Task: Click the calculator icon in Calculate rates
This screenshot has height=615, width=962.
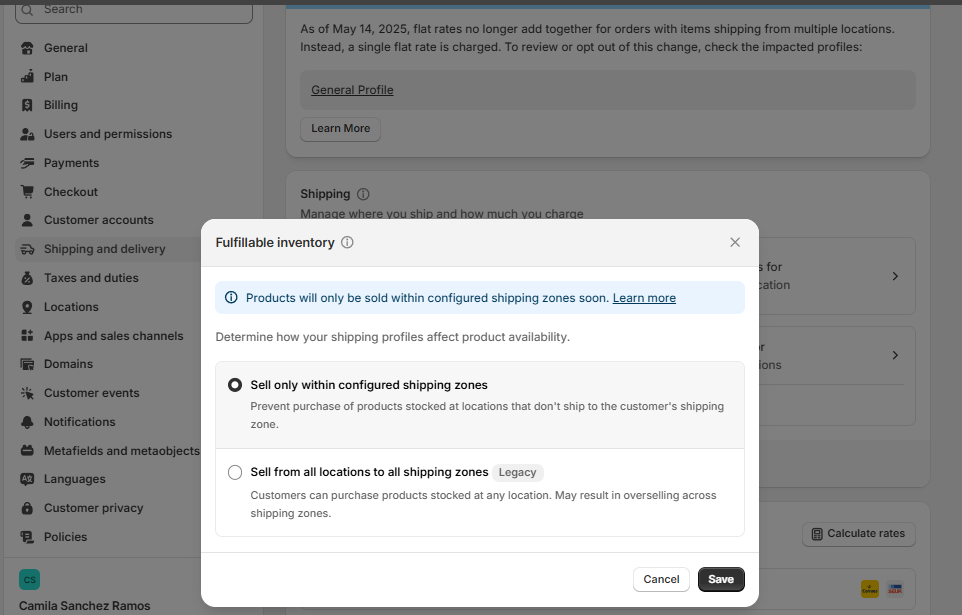Action: pos(817,534)
